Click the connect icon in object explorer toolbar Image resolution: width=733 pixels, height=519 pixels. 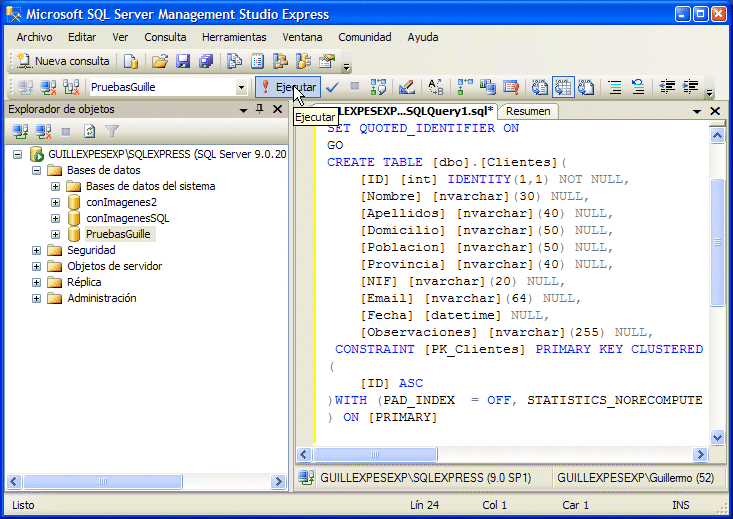point(20,131)
